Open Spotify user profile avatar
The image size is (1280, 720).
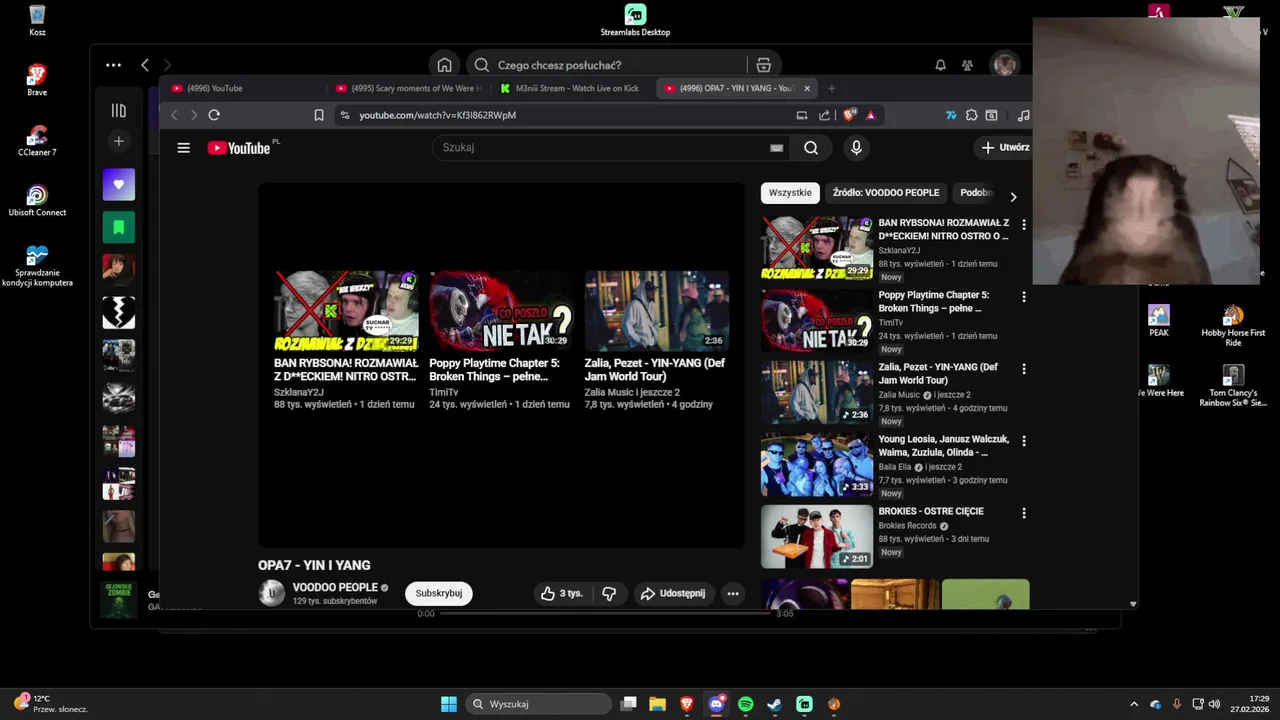(x=1004, y=65)
